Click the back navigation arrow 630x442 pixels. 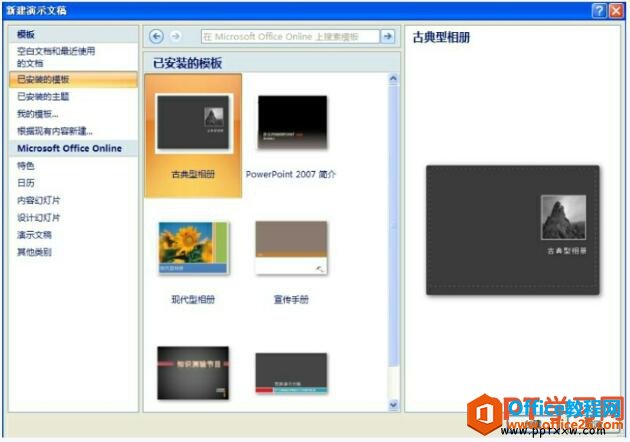point(156,37)
